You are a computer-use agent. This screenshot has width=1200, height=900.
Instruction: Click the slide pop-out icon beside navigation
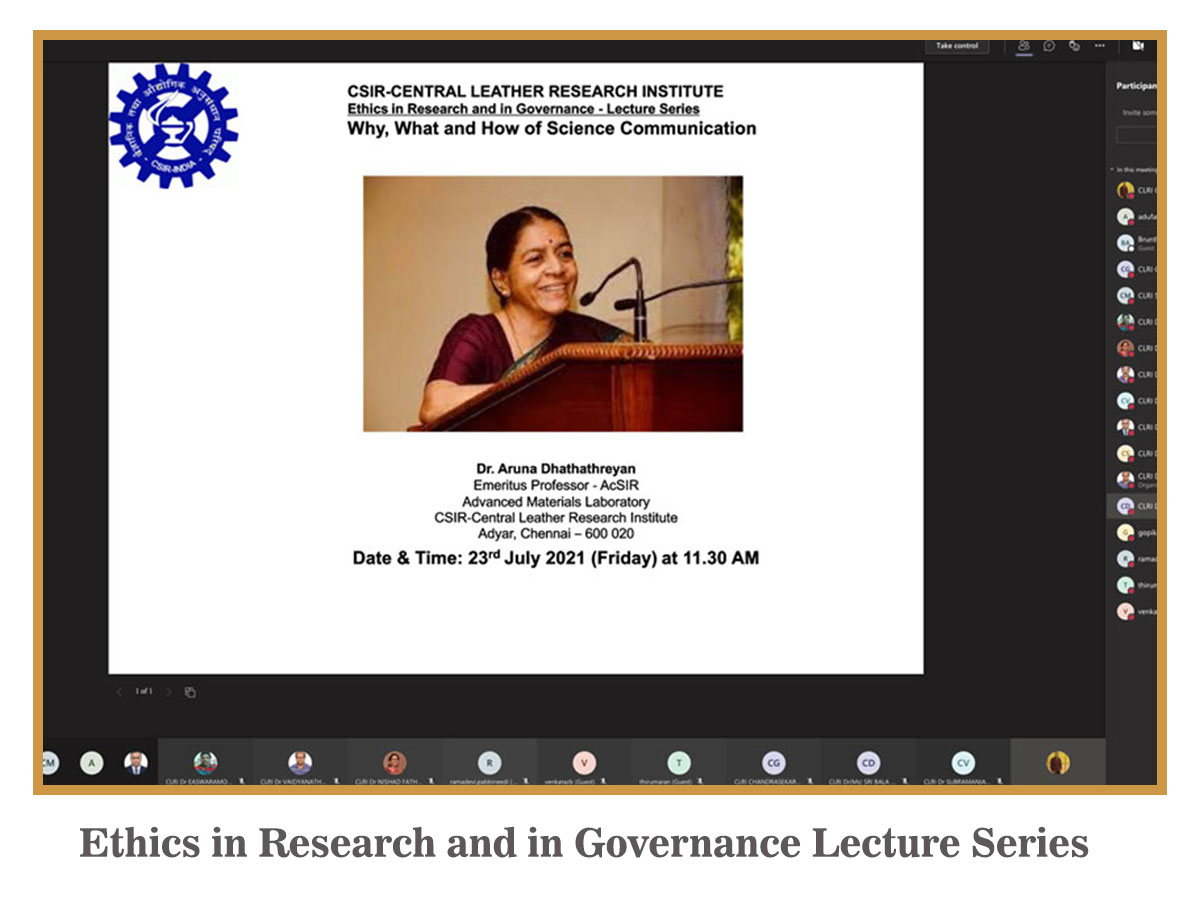coord(190,692)
